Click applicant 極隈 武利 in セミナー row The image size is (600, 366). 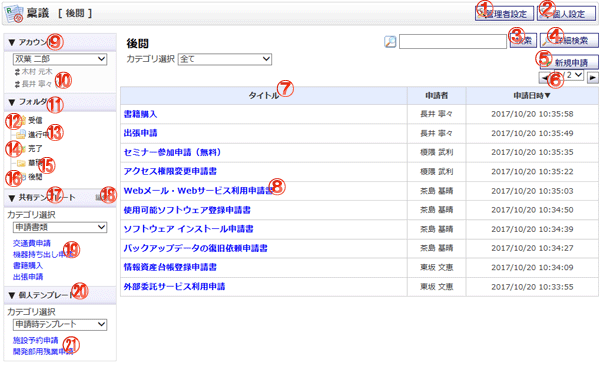pyautogui.click(x=437, y=152)
